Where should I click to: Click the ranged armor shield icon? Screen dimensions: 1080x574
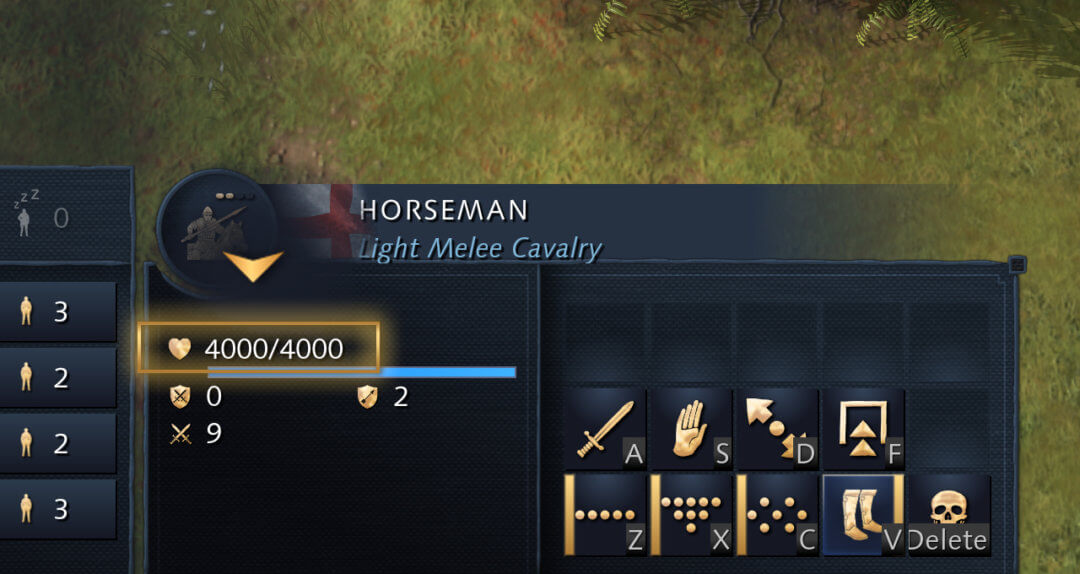pos(367,397)
